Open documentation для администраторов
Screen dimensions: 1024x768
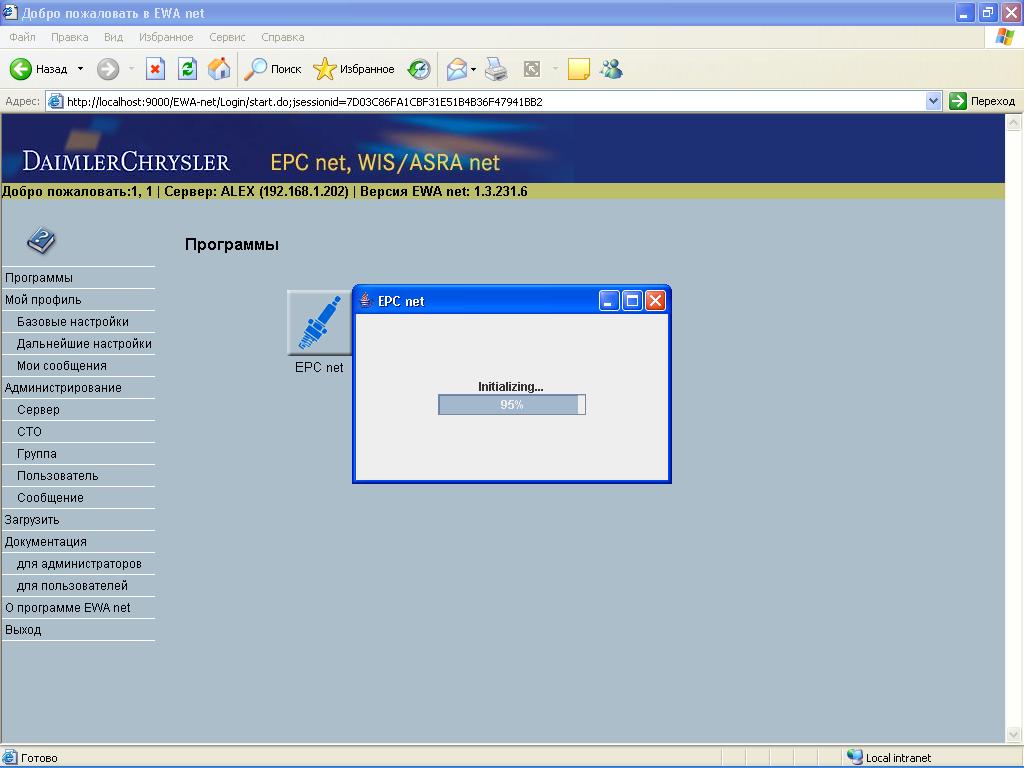click(79, 564)
